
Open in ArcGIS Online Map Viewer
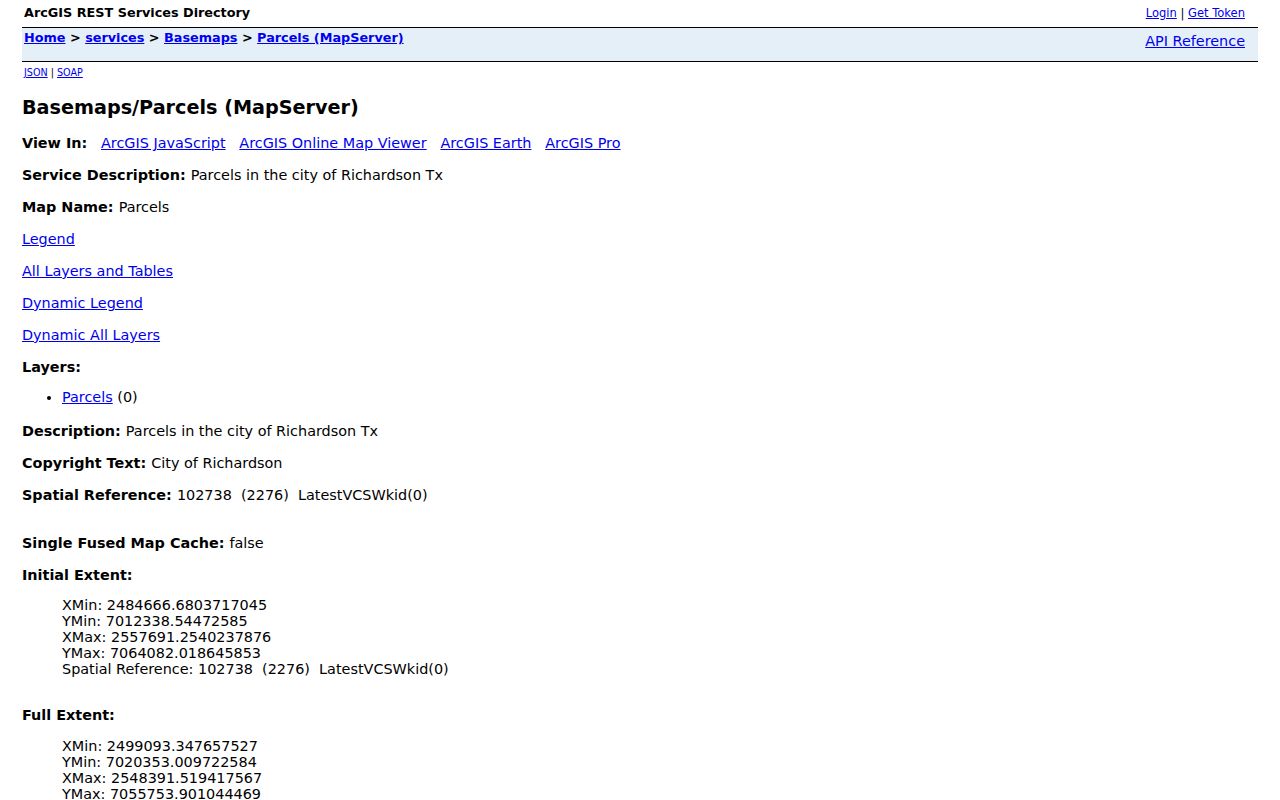[x=333, y=143]
